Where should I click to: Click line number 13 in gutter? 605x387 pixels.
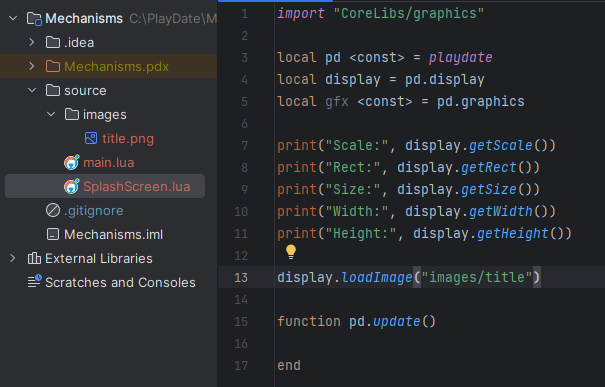pyautogui.click(x=241, y=277)
